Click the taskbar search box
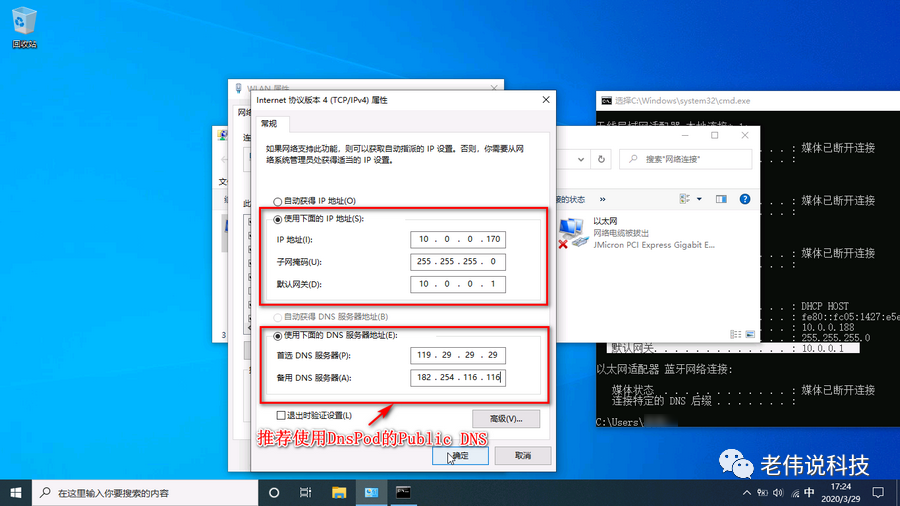This screenshot has width=900, height=506. click(x=145, y=493)
